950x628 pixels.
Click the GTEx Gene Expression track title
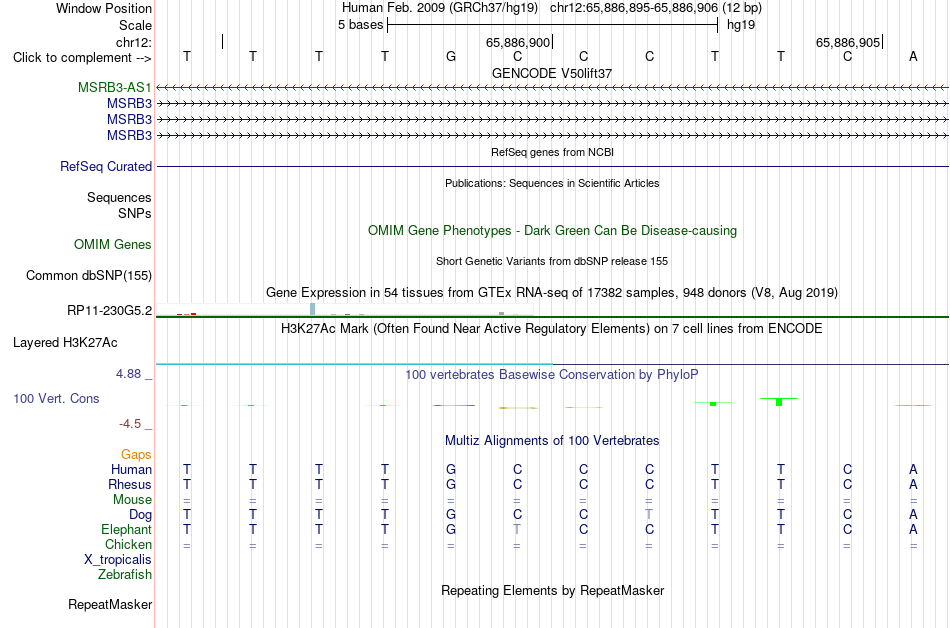coord(552,293)
